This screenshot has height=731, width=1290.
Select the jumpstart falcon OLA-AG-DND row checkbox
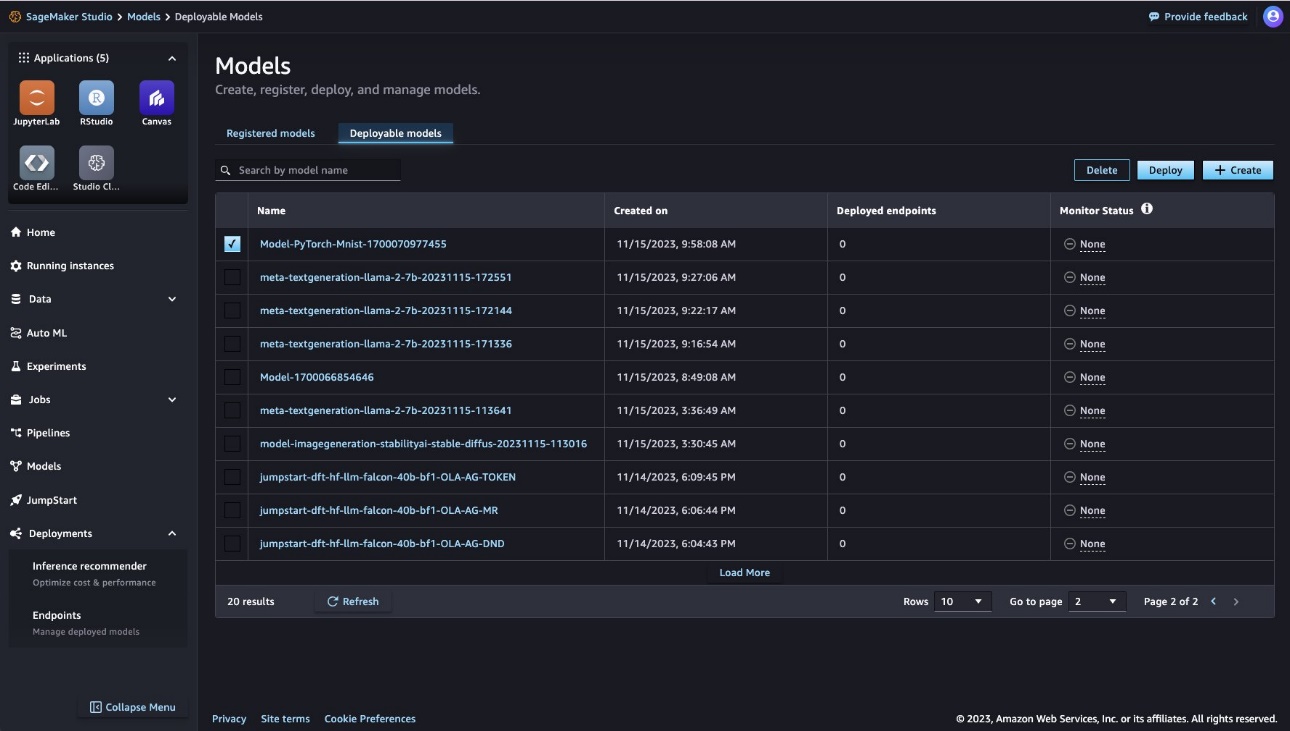(232, 543)
